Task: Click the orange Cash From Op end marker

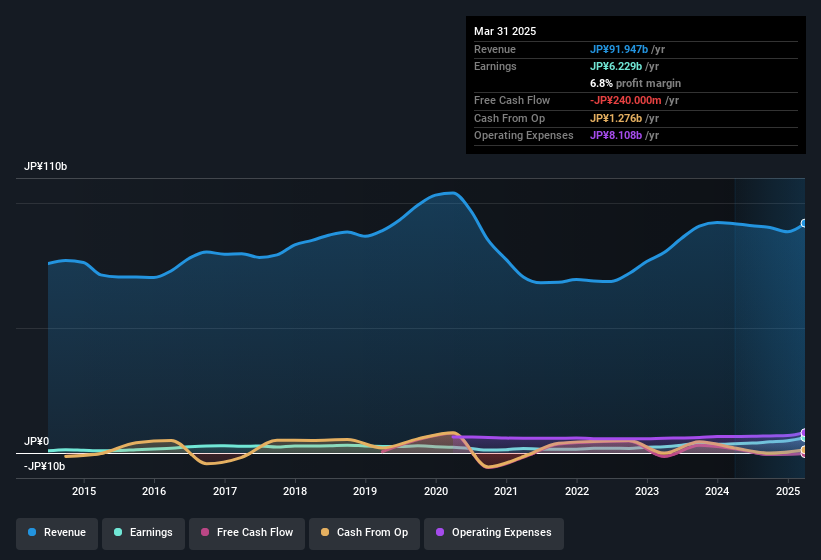Action: (x=804, y=450)
